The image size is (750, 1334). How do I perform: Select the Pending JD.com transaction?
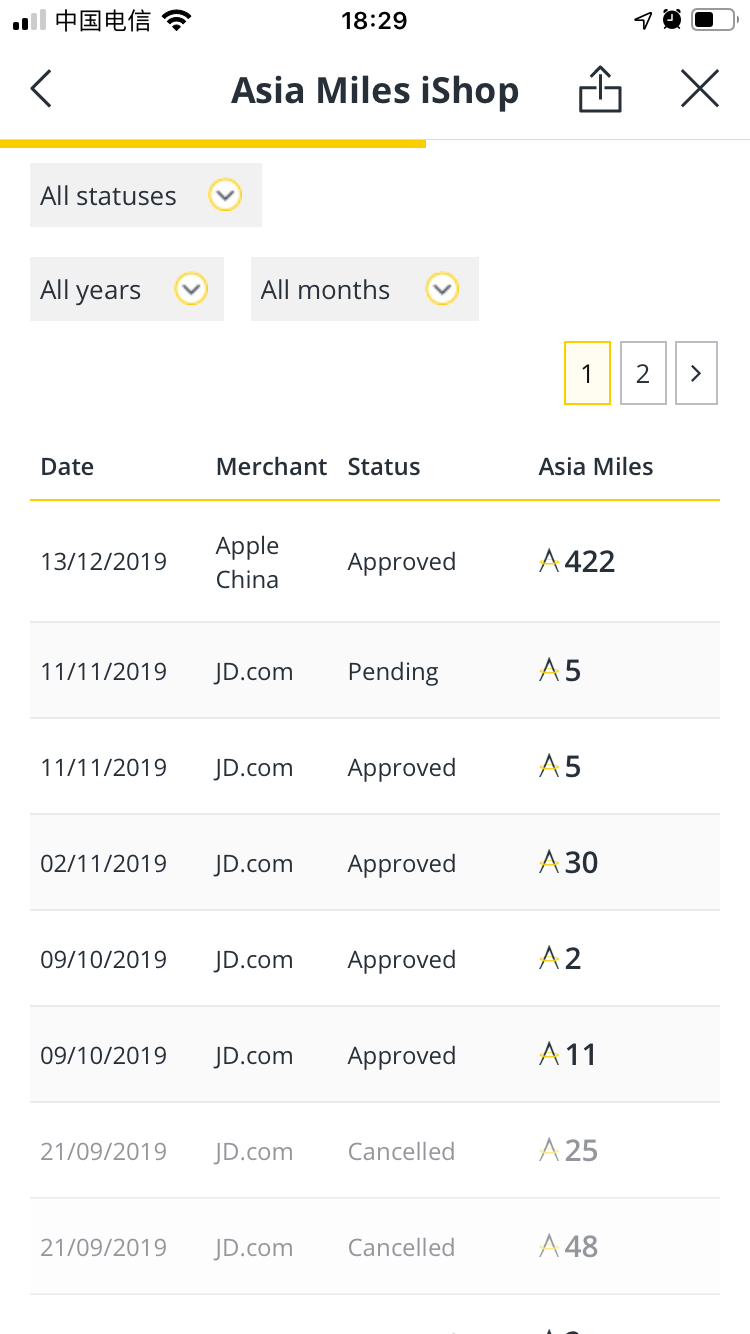pos(375,671)
